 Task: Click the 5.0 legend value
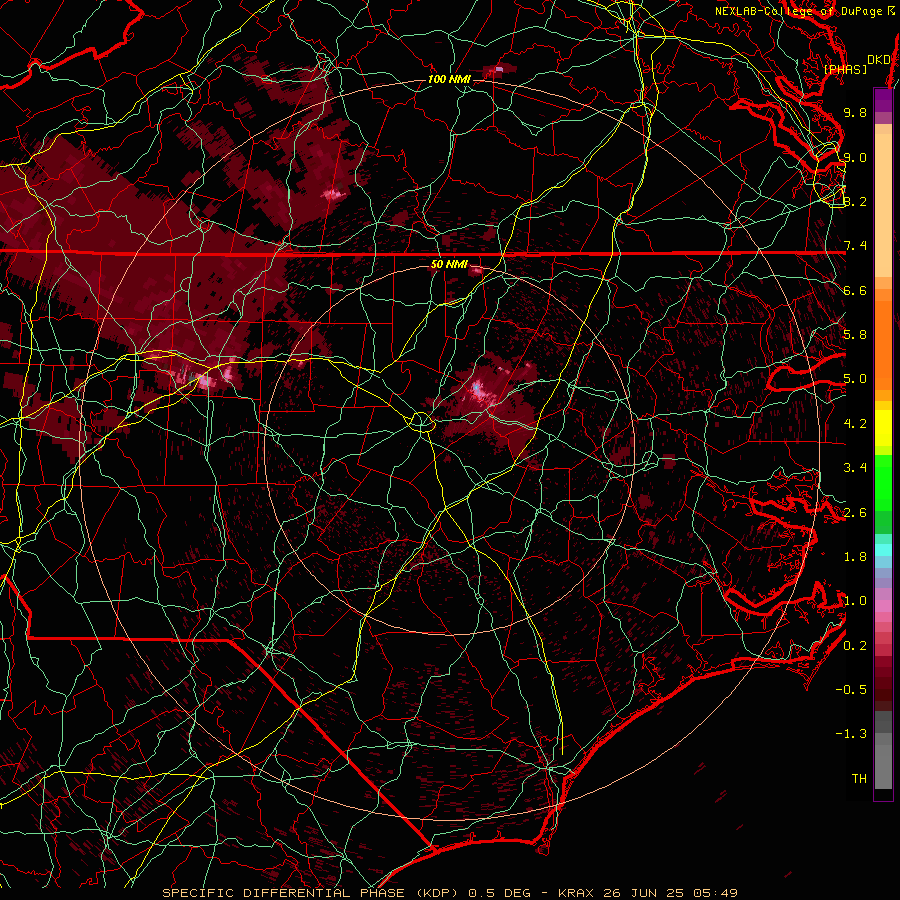point(855,379)
